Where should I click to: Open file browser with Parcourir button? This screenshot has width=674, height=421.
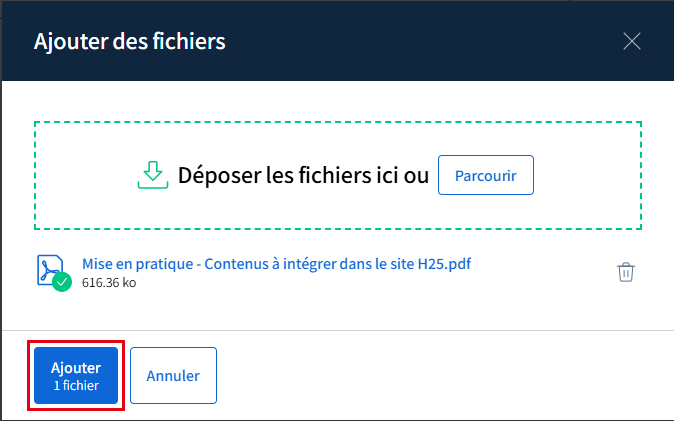pos(486,175)
